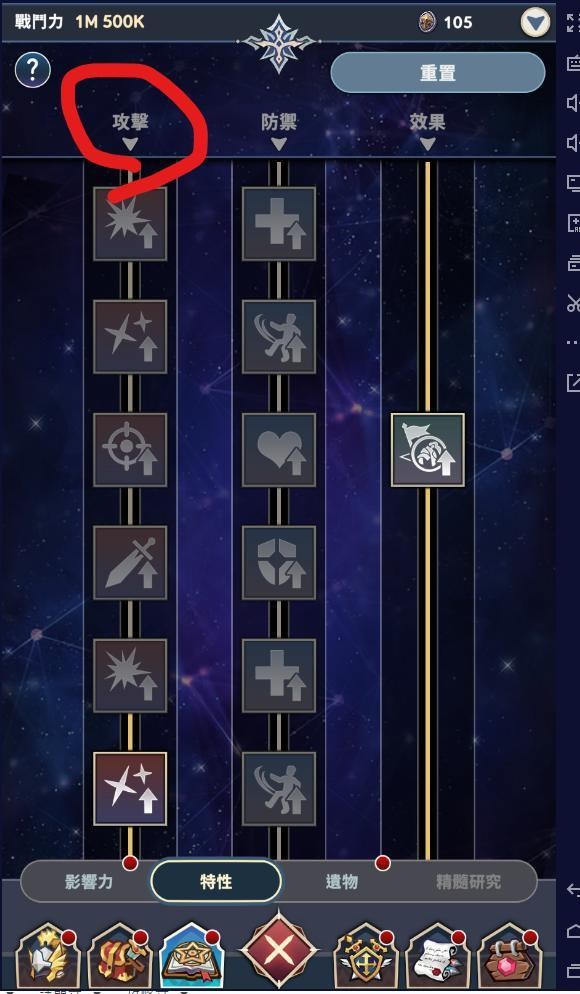Open the treasure chest gem icon

point(505,954)
